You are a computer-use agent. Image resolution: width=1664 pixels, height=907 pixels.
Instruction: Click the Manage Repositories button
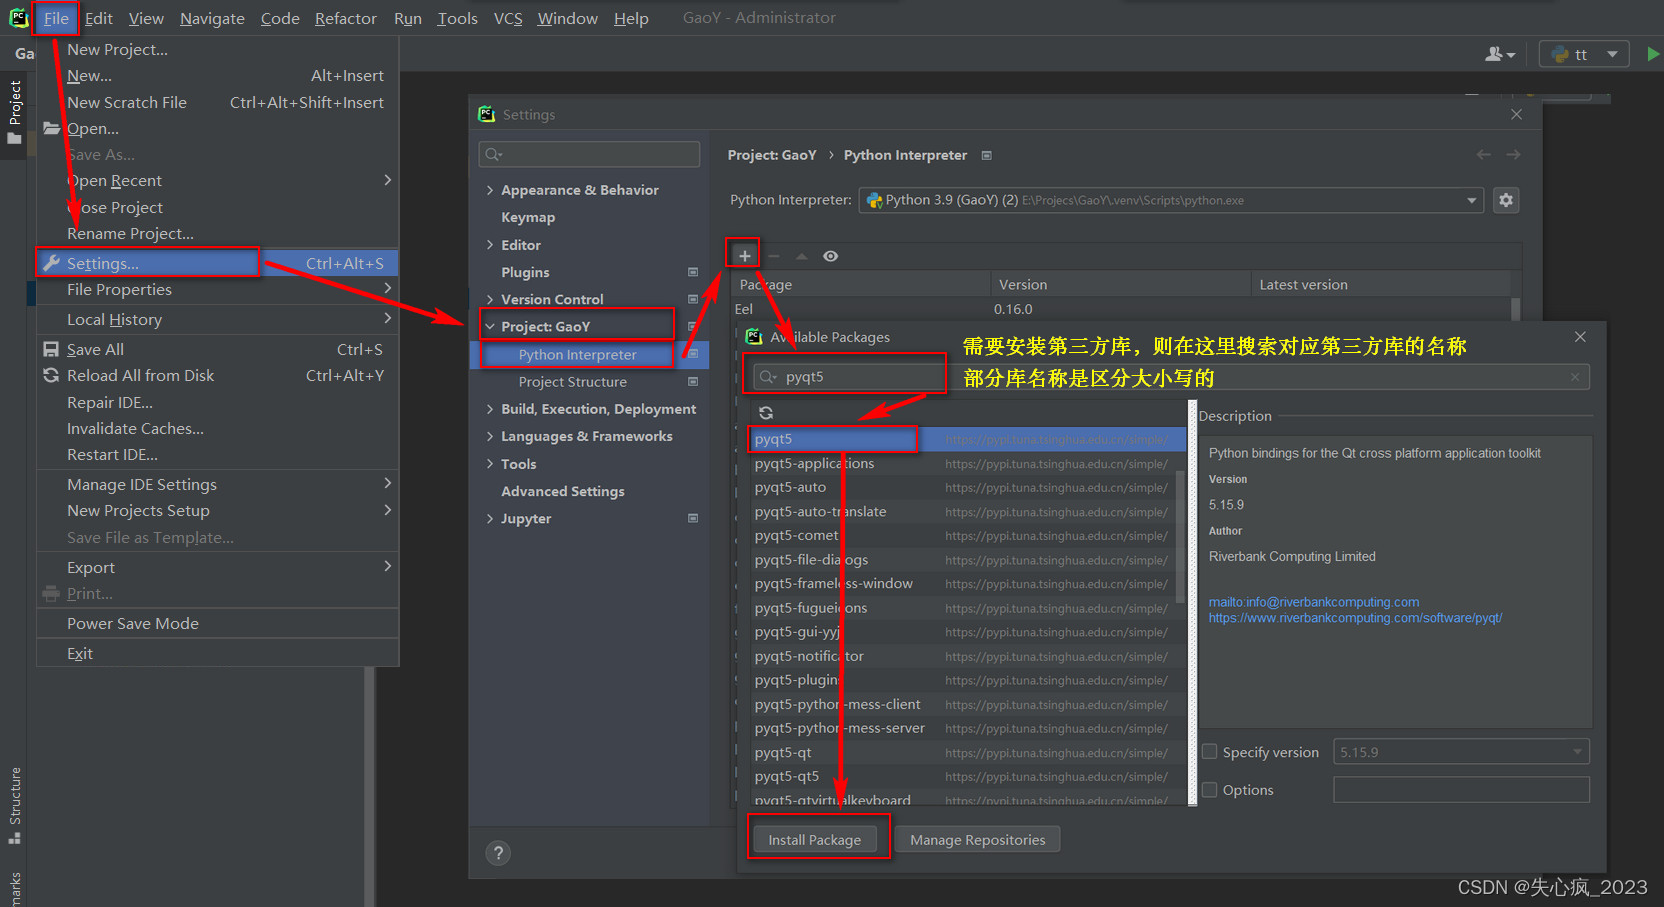coord(977,840)
